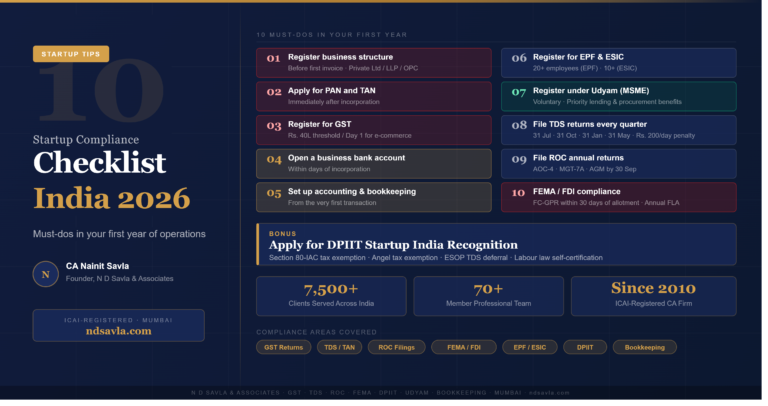Select the EPF / ESIC tag
This screenshot has height=406, width=768.
point(529,347)
